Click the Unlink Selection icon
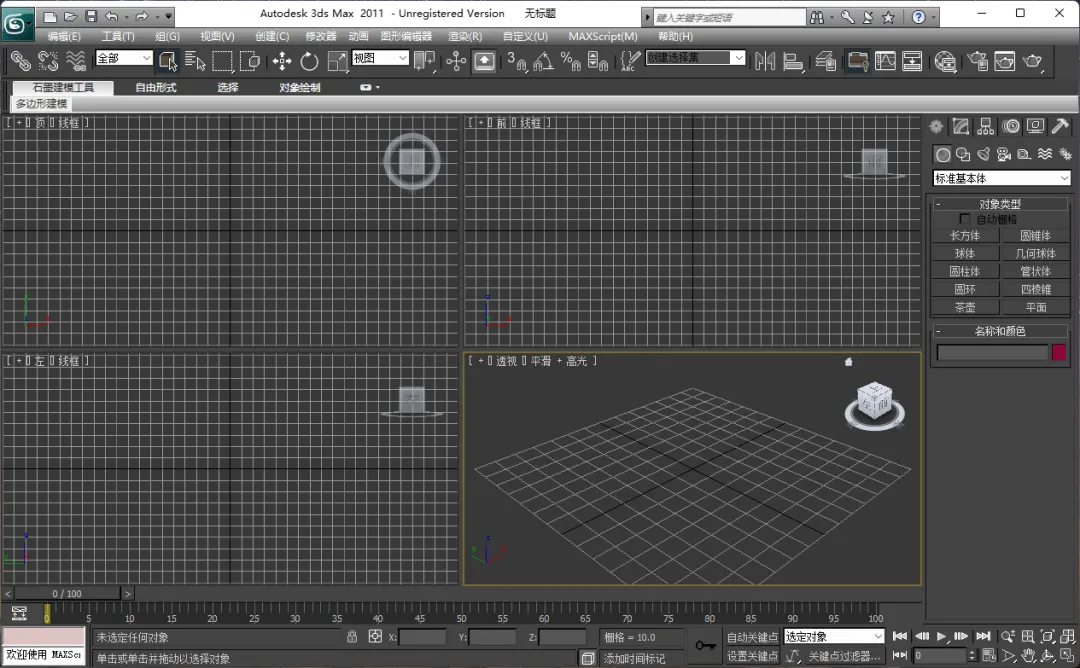This screenshot has height=668, width=1080. point(48,61)
